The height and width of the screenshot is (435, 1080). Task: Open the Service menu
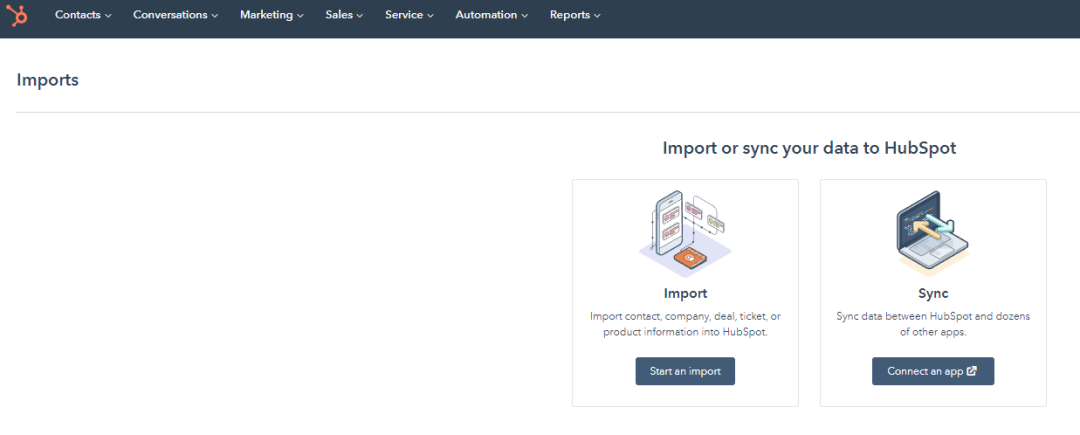point(409,15)
